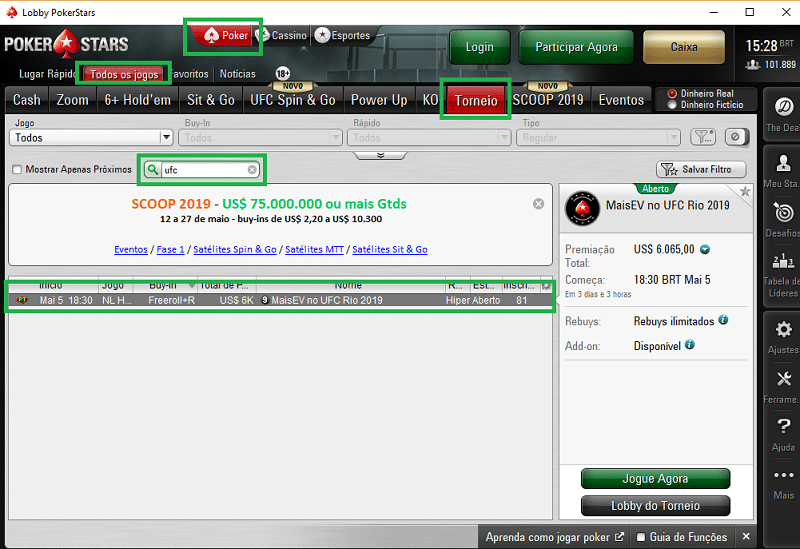Image resolution: width=800 pixels, height=549 pixels.
Task: Mark tournament as favorite star
Action: tap(745, 192)
